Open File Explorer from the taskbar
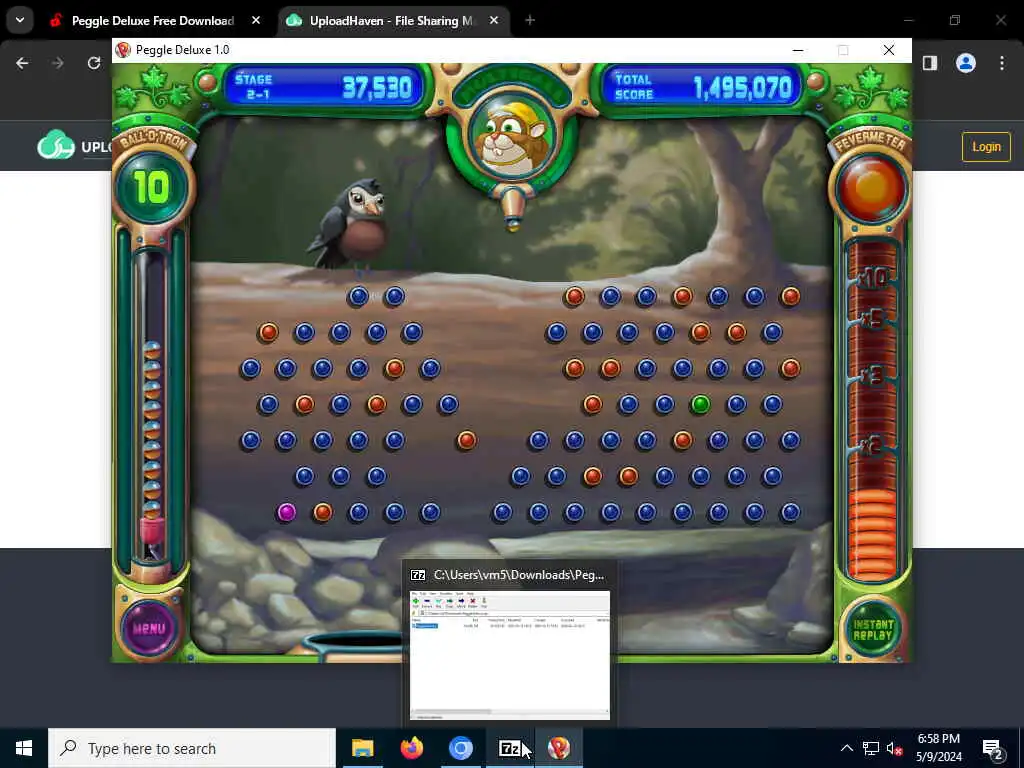1024x768 pixels. click(362, 748)
